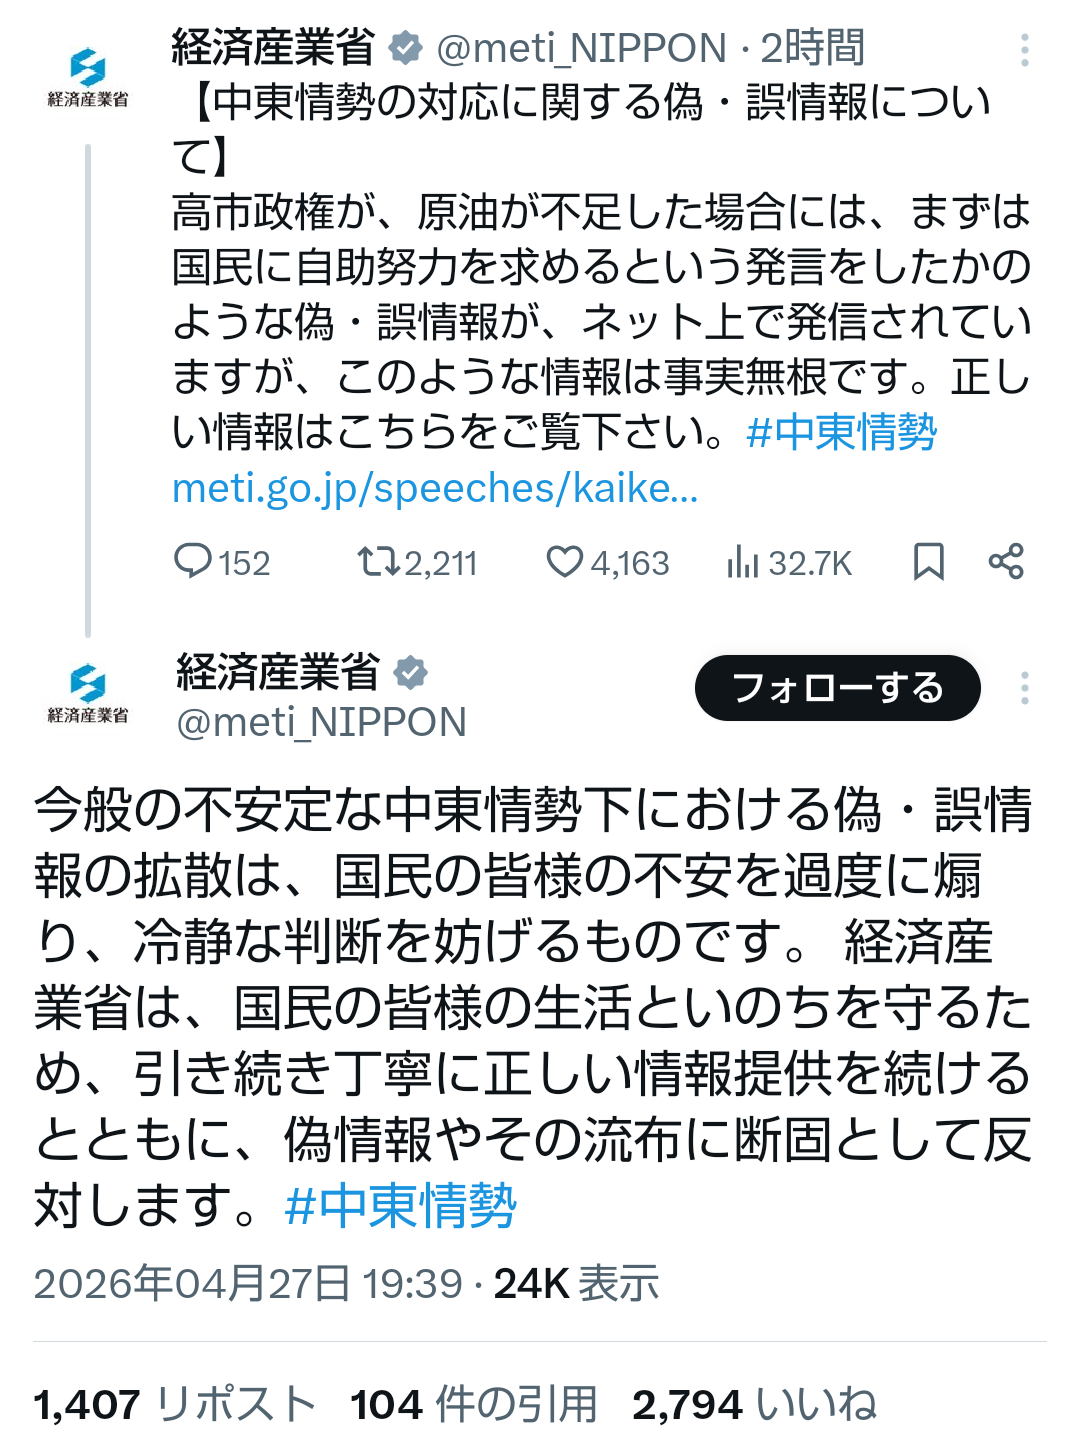Open the @meti_NIPPON handle under main tweet author
The height and width of the screenshot is (1451, 1080).
(322, 722)
